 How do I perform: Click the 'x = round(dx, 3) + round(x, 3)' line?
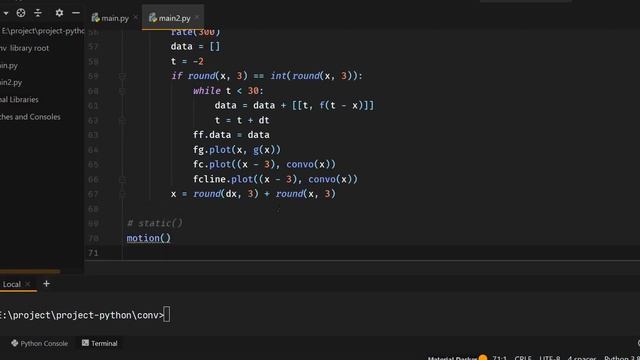(x=253, y=194)
